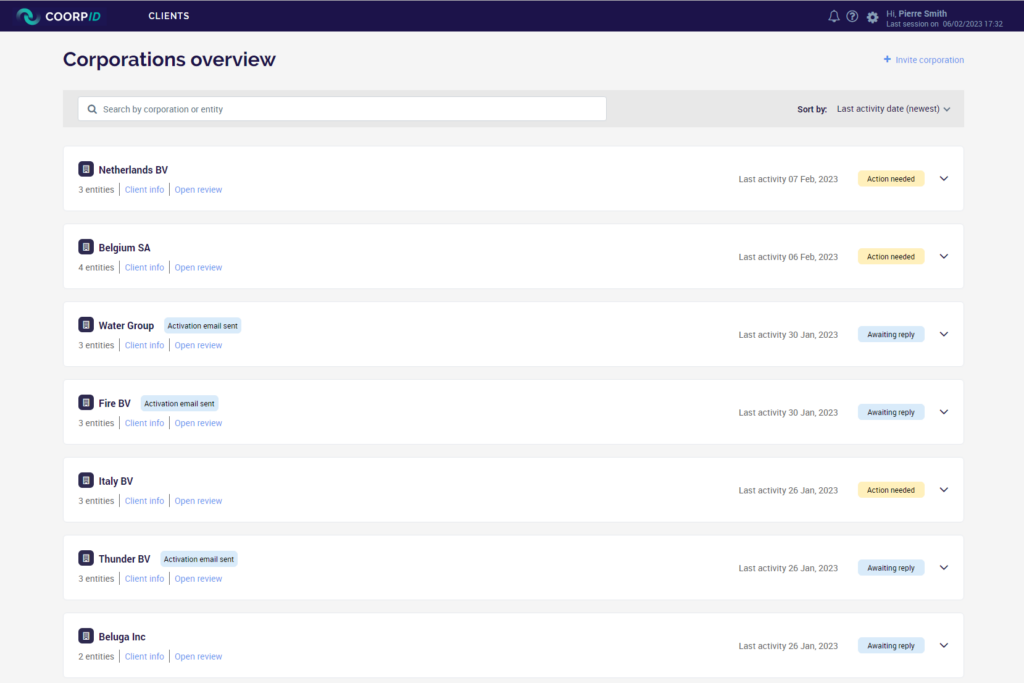This screenshot has width=1024, height=683.
Task: Switch to the CLIENTS tab
Action: pyautogui.click(x=168, y=15)
